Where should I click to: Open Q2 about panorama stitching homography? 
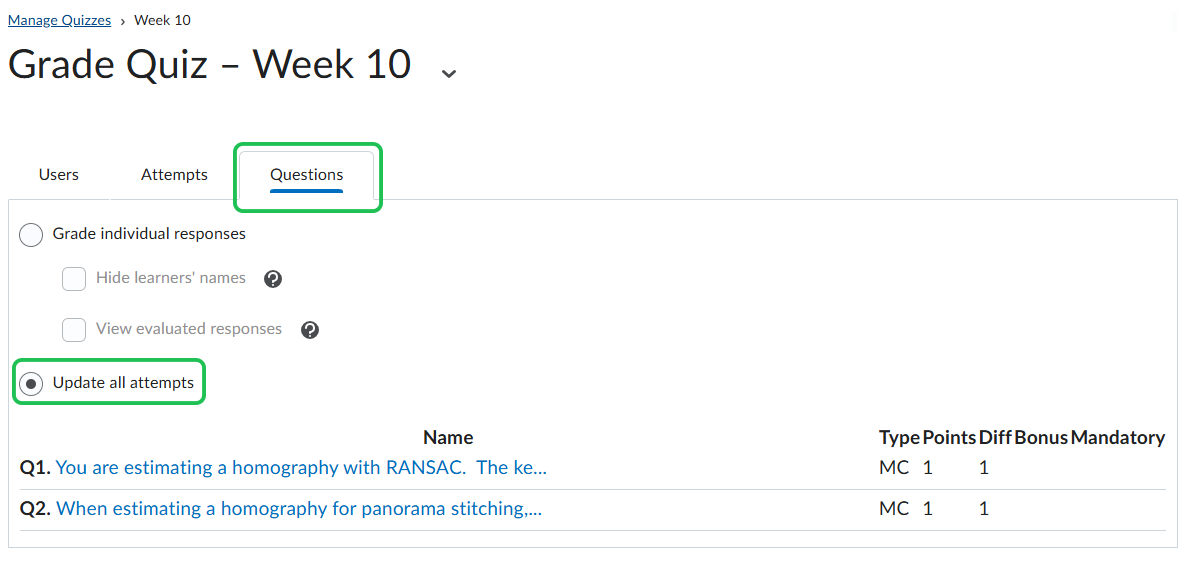pyautogui.click(x=299, y=509)
